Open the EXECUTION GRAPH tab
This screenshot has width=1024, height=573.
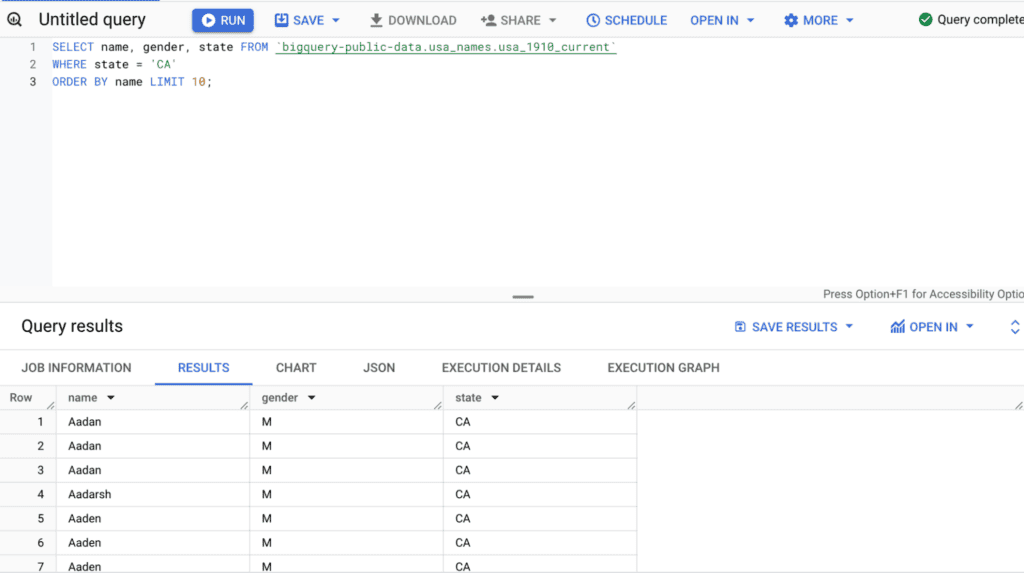[x=664, y=368]
